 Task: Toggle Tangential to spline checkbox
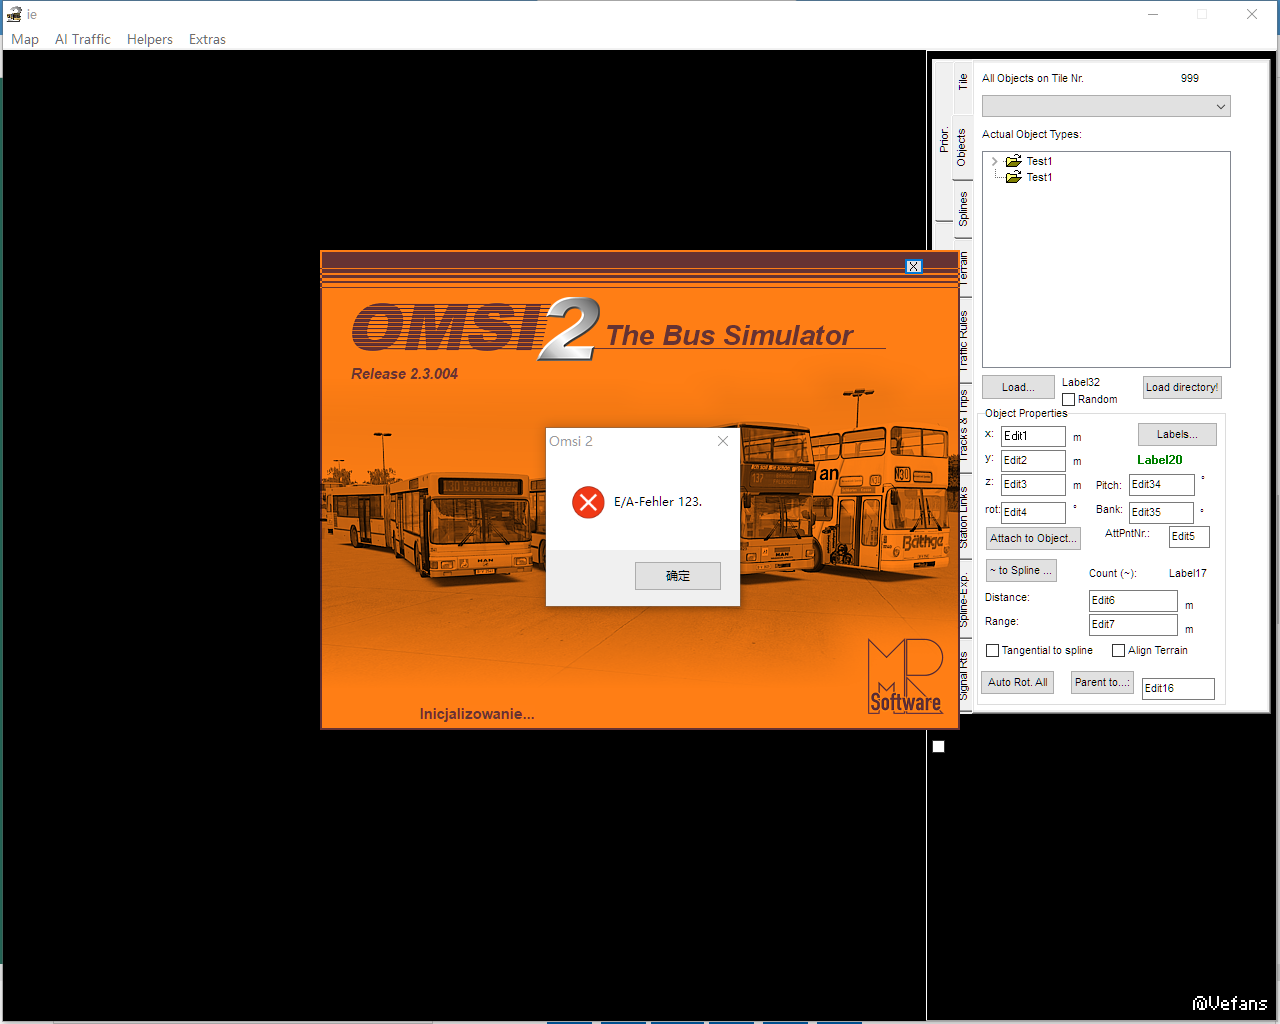992,651
